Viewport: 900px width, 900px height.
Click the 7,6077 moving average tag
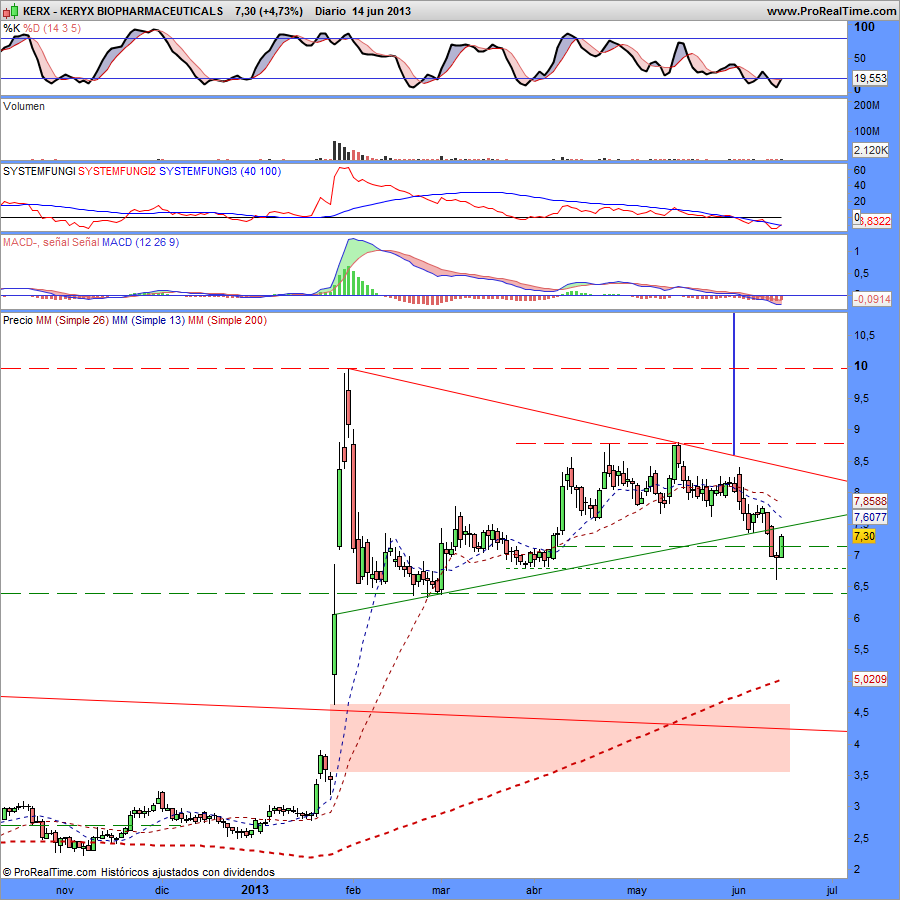point(870,517)
